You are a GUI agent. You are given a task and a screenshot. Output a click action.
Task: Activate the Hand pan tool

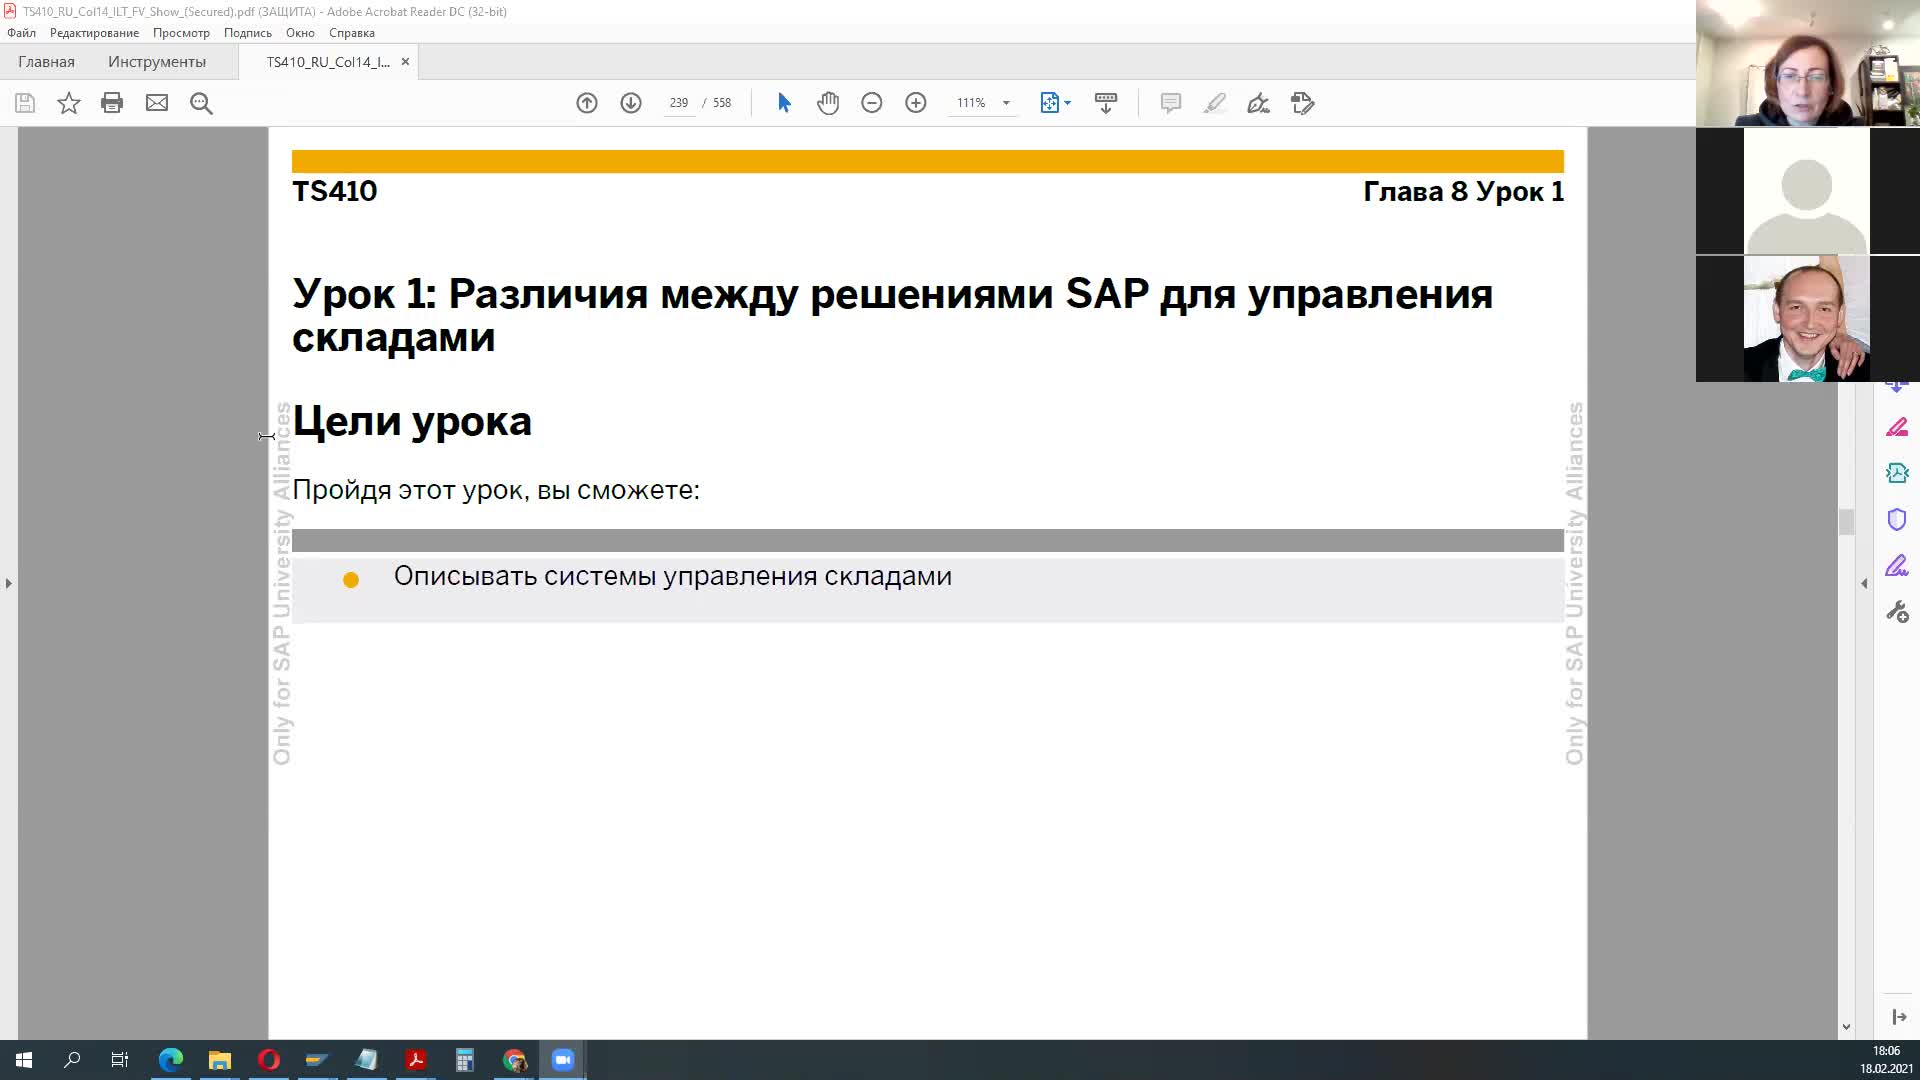click(828, 103)
